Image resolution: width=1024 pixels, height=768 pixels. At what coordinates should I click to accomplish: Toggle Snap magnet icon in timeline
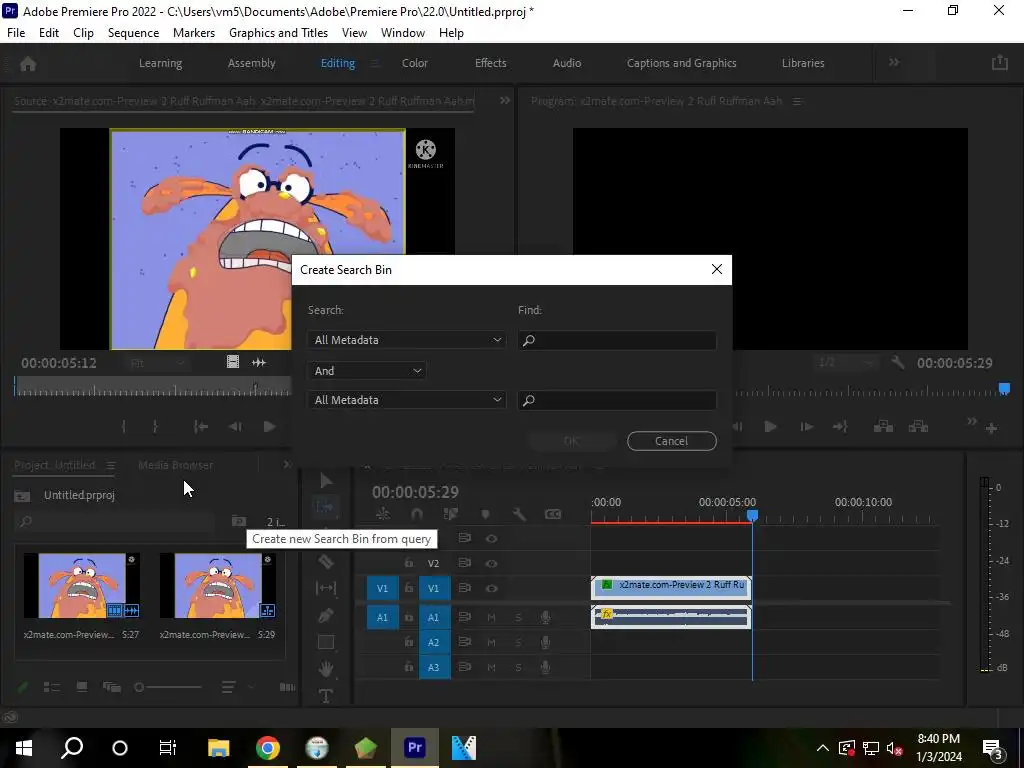(417, 515)
